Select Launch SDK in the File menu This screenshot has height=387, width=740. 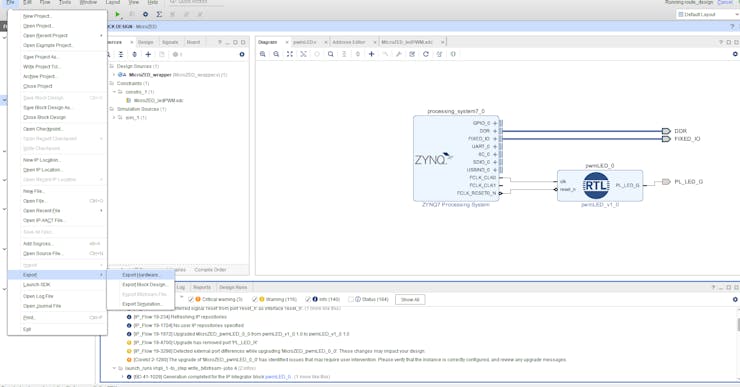pos(57,285)
